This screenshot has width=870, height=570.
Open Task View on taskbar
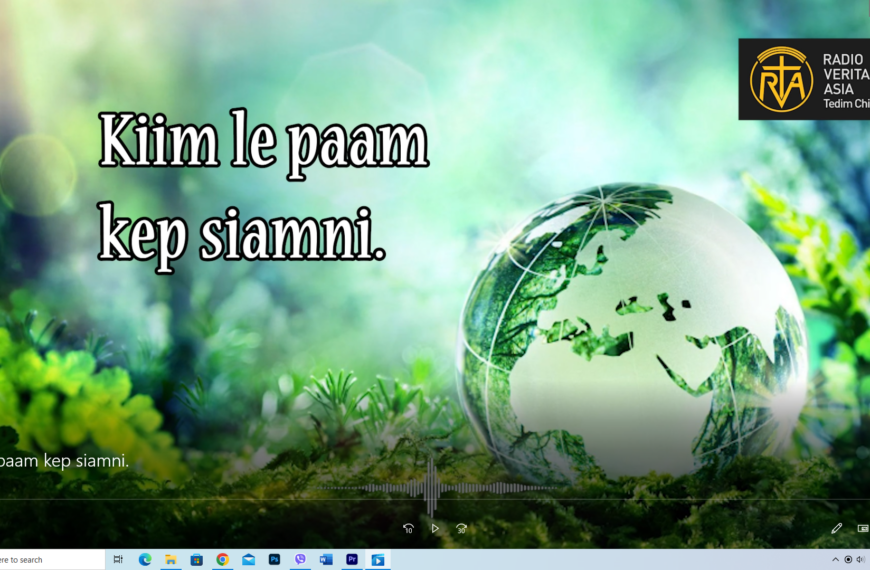click(118, 559)
